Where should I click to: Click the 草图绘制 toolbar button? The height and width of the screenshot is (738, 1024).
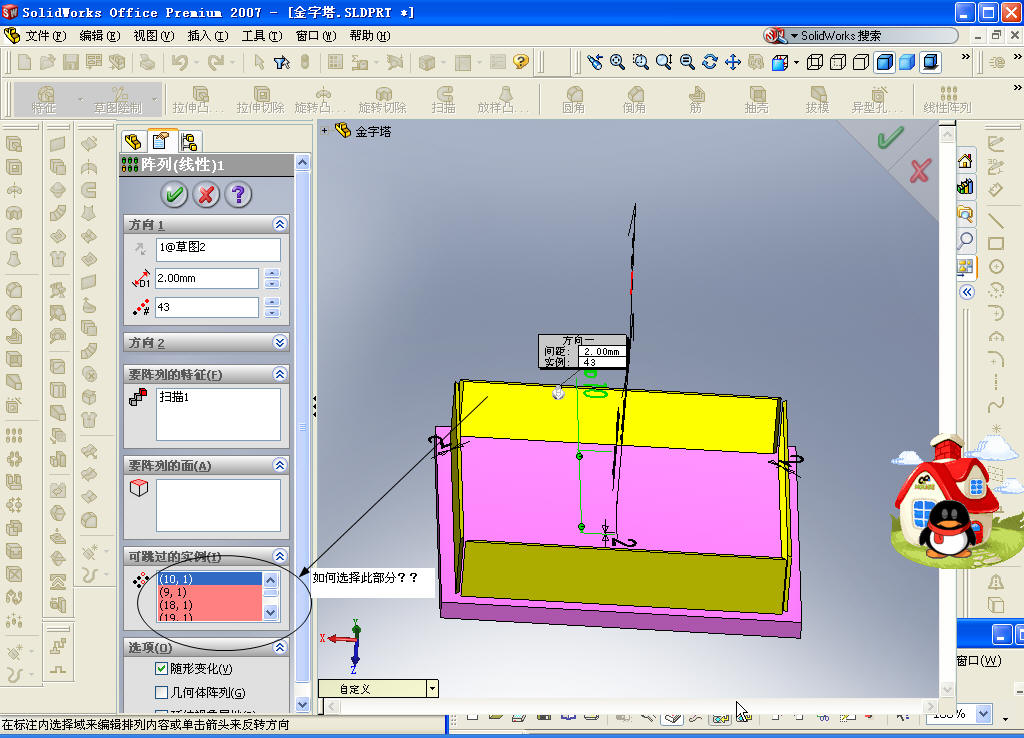118,99
